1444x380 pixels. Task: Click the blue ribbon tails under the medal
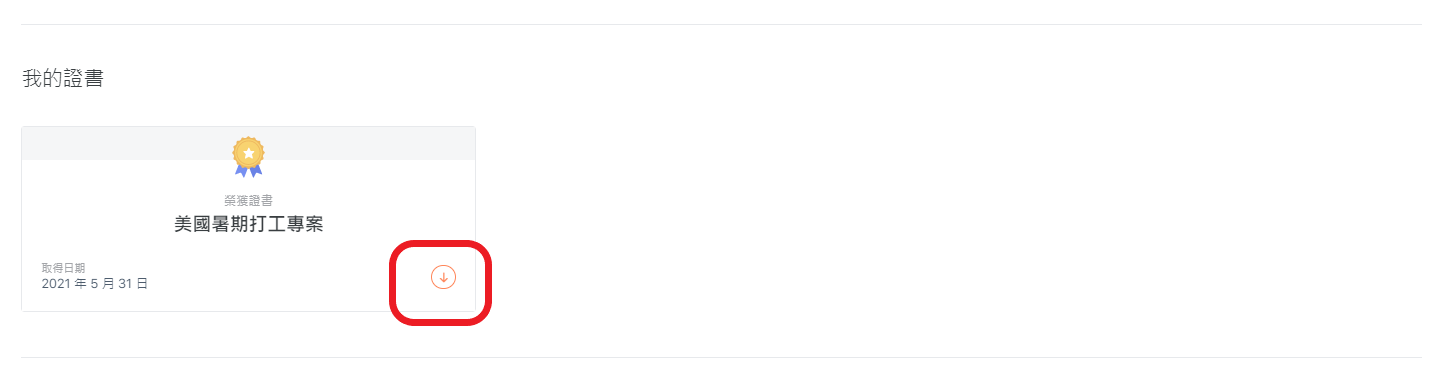pos(248,171)
